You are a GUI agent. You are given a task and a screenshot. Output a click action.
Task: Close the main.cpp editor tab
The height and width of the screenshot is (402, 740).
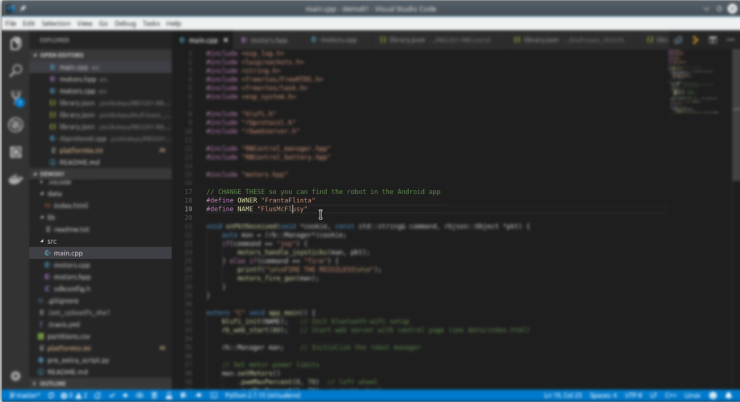coord(227,40)
